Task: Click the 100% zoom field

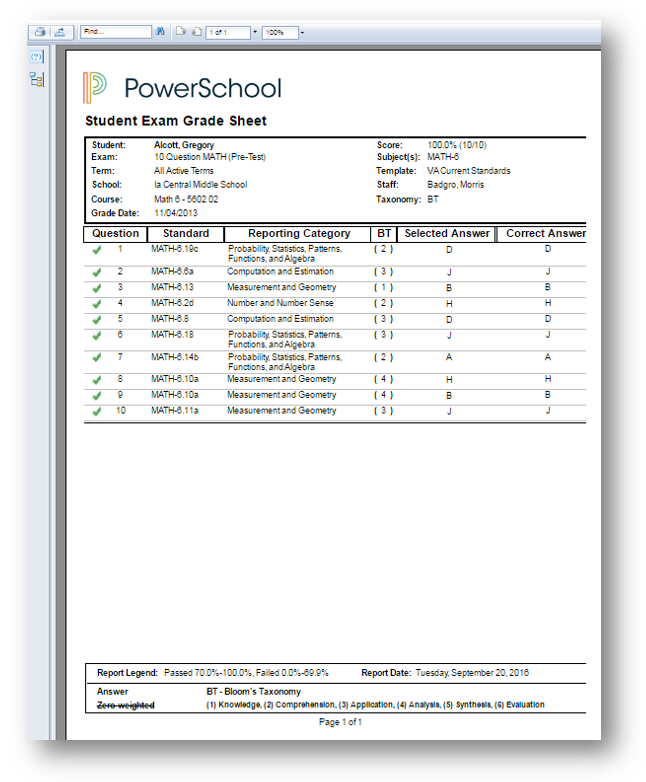Action: click(280, 32)
